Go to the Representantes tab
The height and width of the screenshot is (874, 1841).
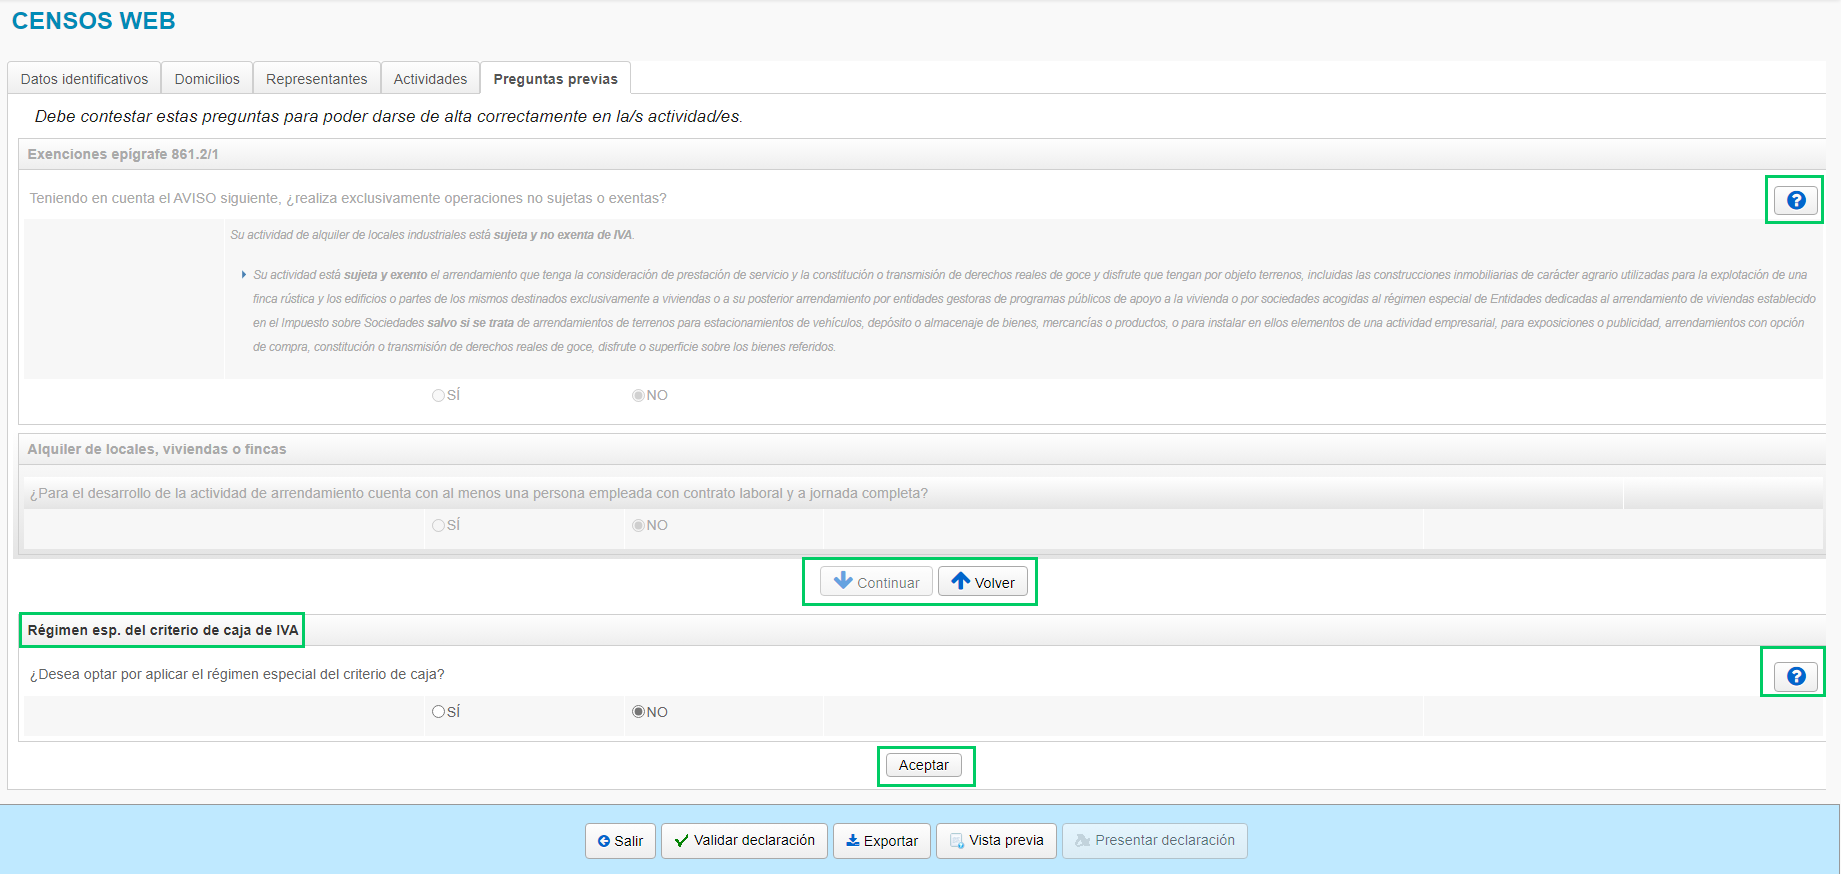316,79
